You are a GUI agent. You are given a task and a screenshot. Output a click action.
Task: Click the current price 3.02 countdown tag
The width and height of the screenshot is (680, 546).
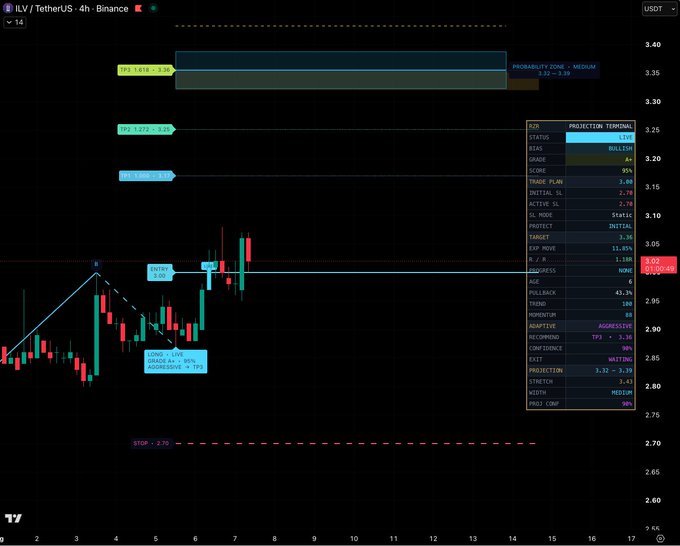point(659,265)
